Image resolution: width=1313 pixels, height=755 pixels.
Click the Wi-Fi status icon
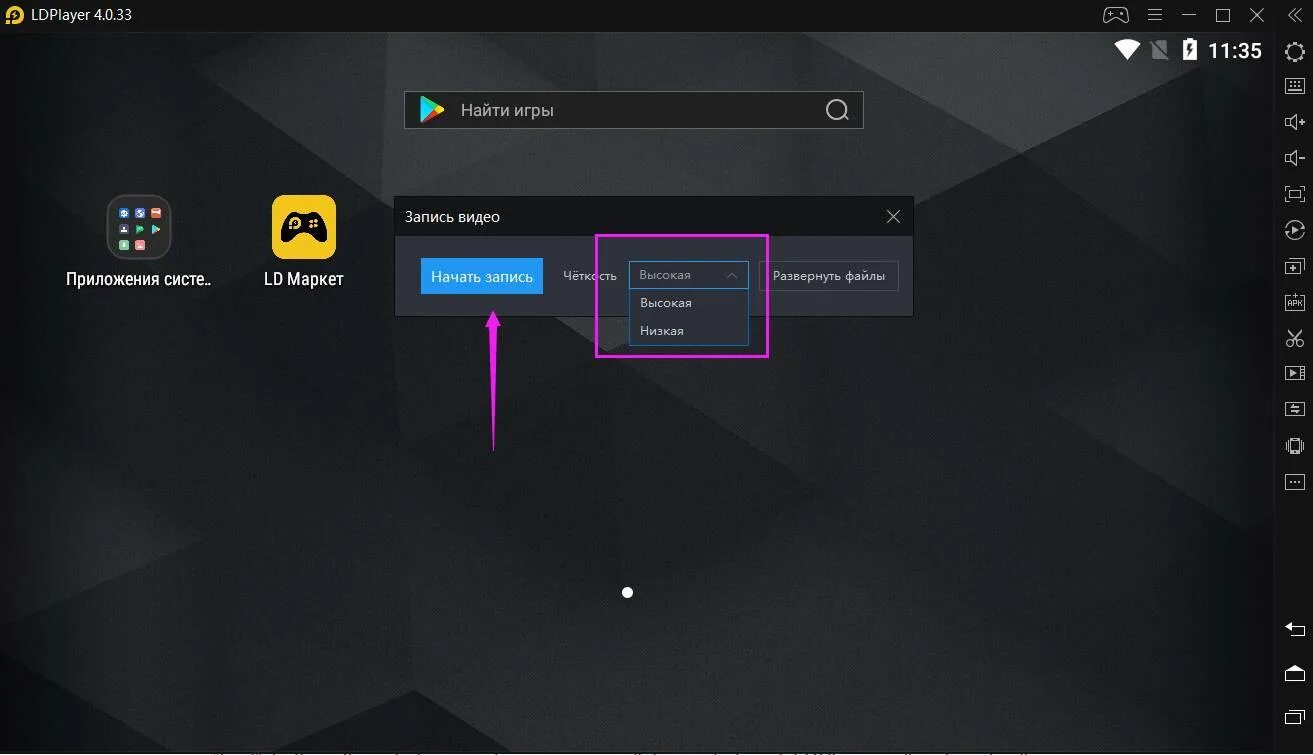pyautogui.click(x=1127, y=50)
